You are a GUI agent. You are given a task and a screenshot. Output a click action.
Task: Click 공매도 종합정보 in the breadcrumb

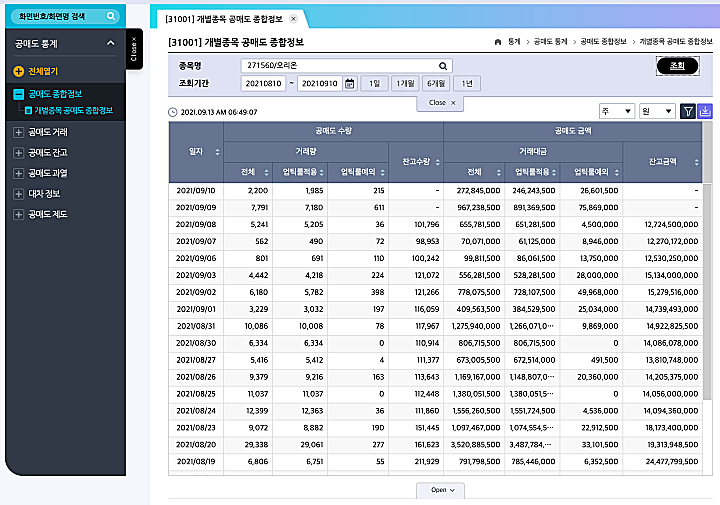[603, 42]
